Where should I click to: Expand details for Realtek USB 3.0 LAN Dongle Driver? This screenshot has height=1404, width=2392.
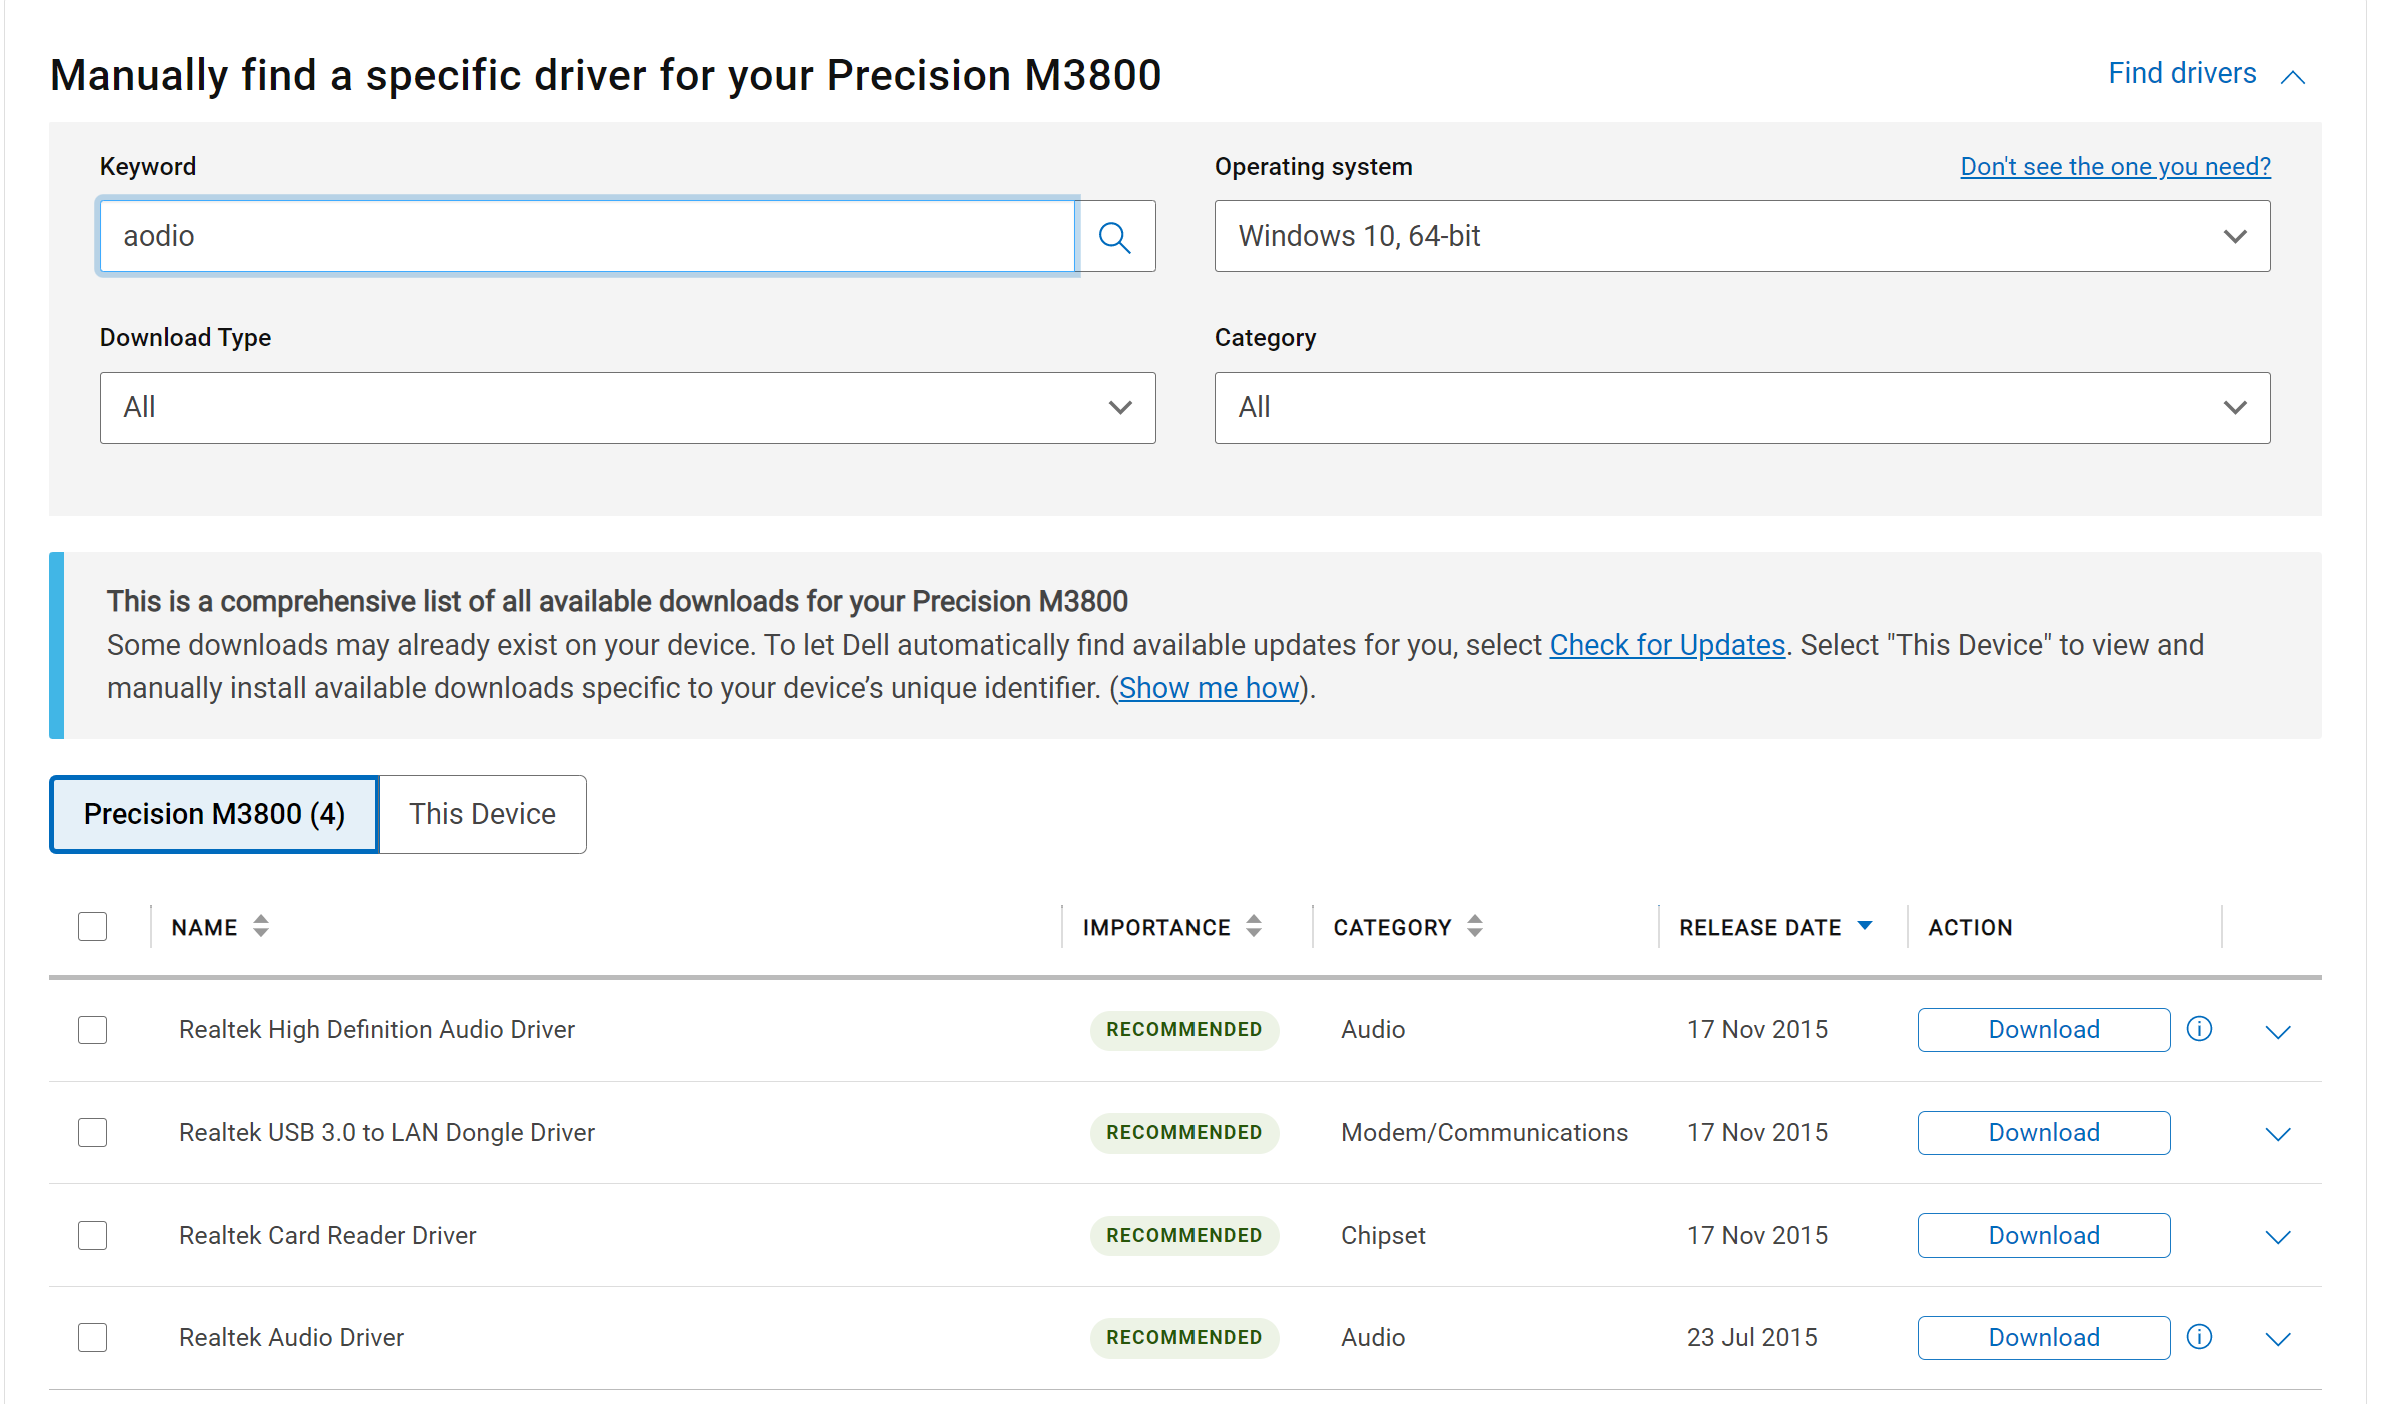[2278, 1134]
